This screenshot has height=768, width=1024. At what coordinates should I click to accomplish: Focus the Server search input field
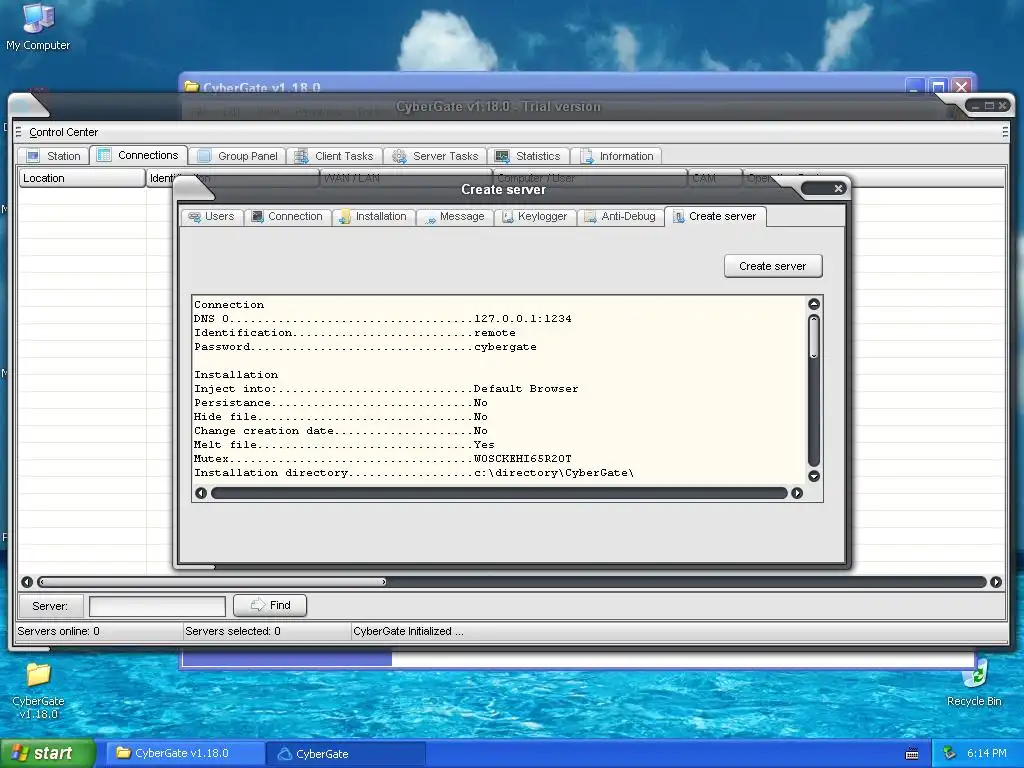[157, 606]
